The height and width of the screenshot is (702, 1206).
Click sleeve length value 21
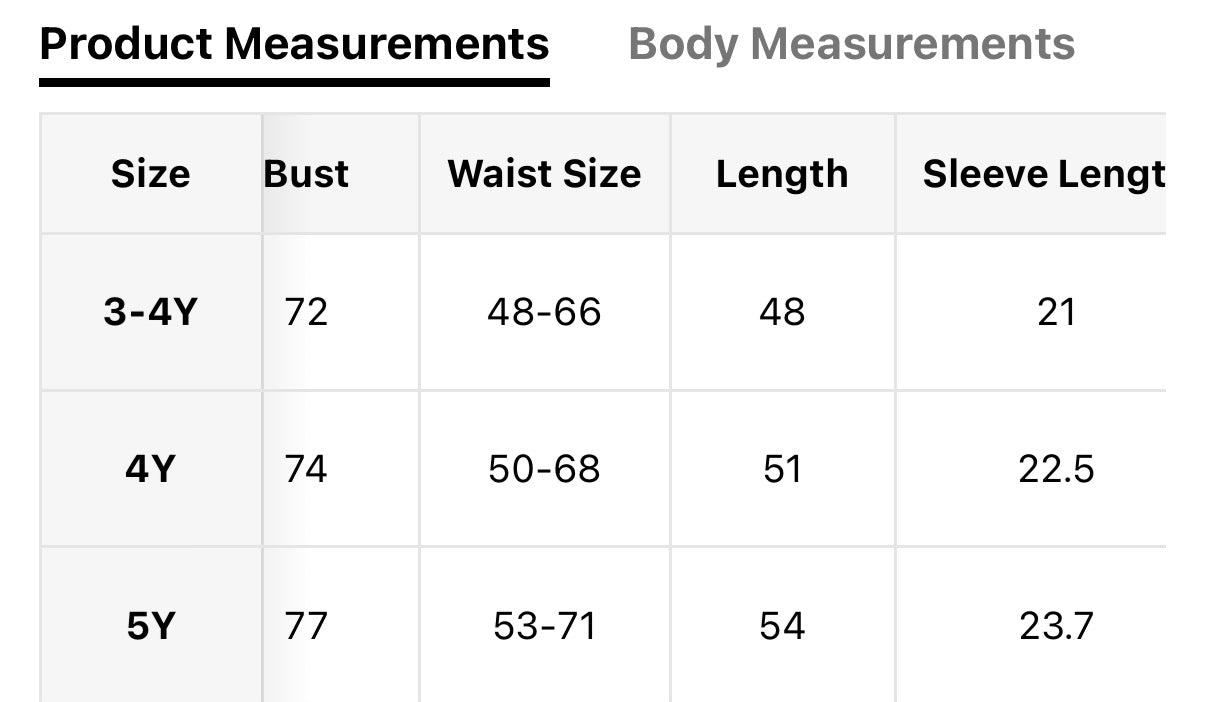tap(1056, 312)
